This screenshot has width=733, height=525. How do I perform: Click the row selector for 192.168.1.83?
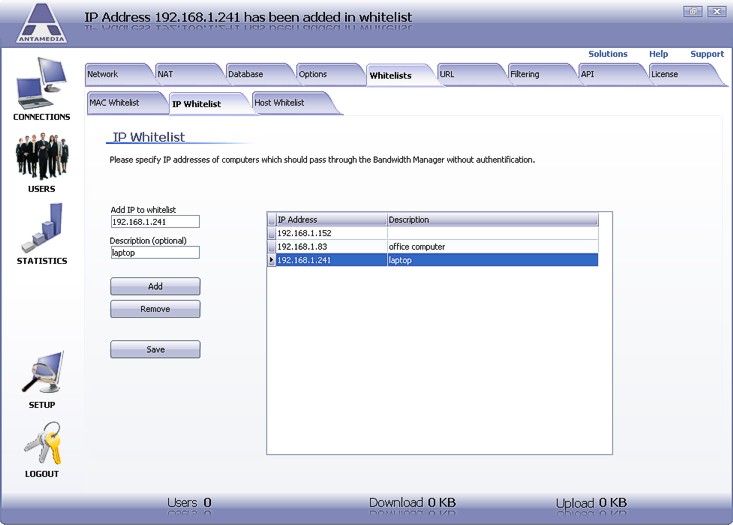coord(271,246)
